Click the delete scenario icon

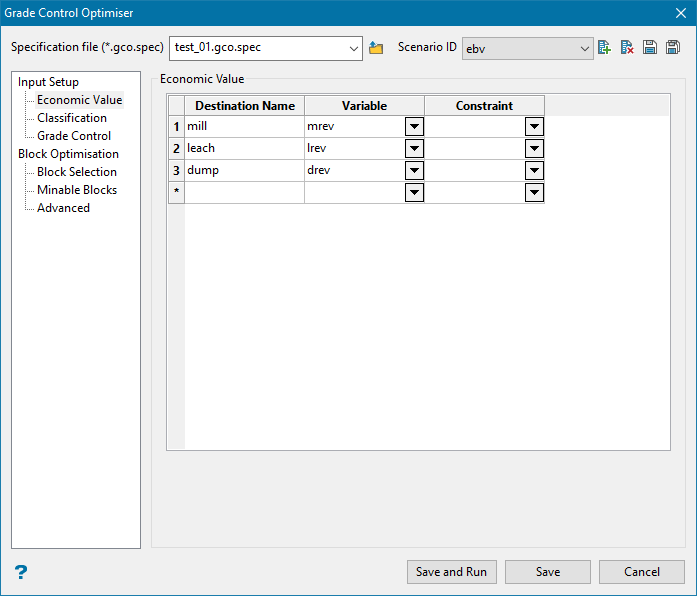click(x=627, y=48)
